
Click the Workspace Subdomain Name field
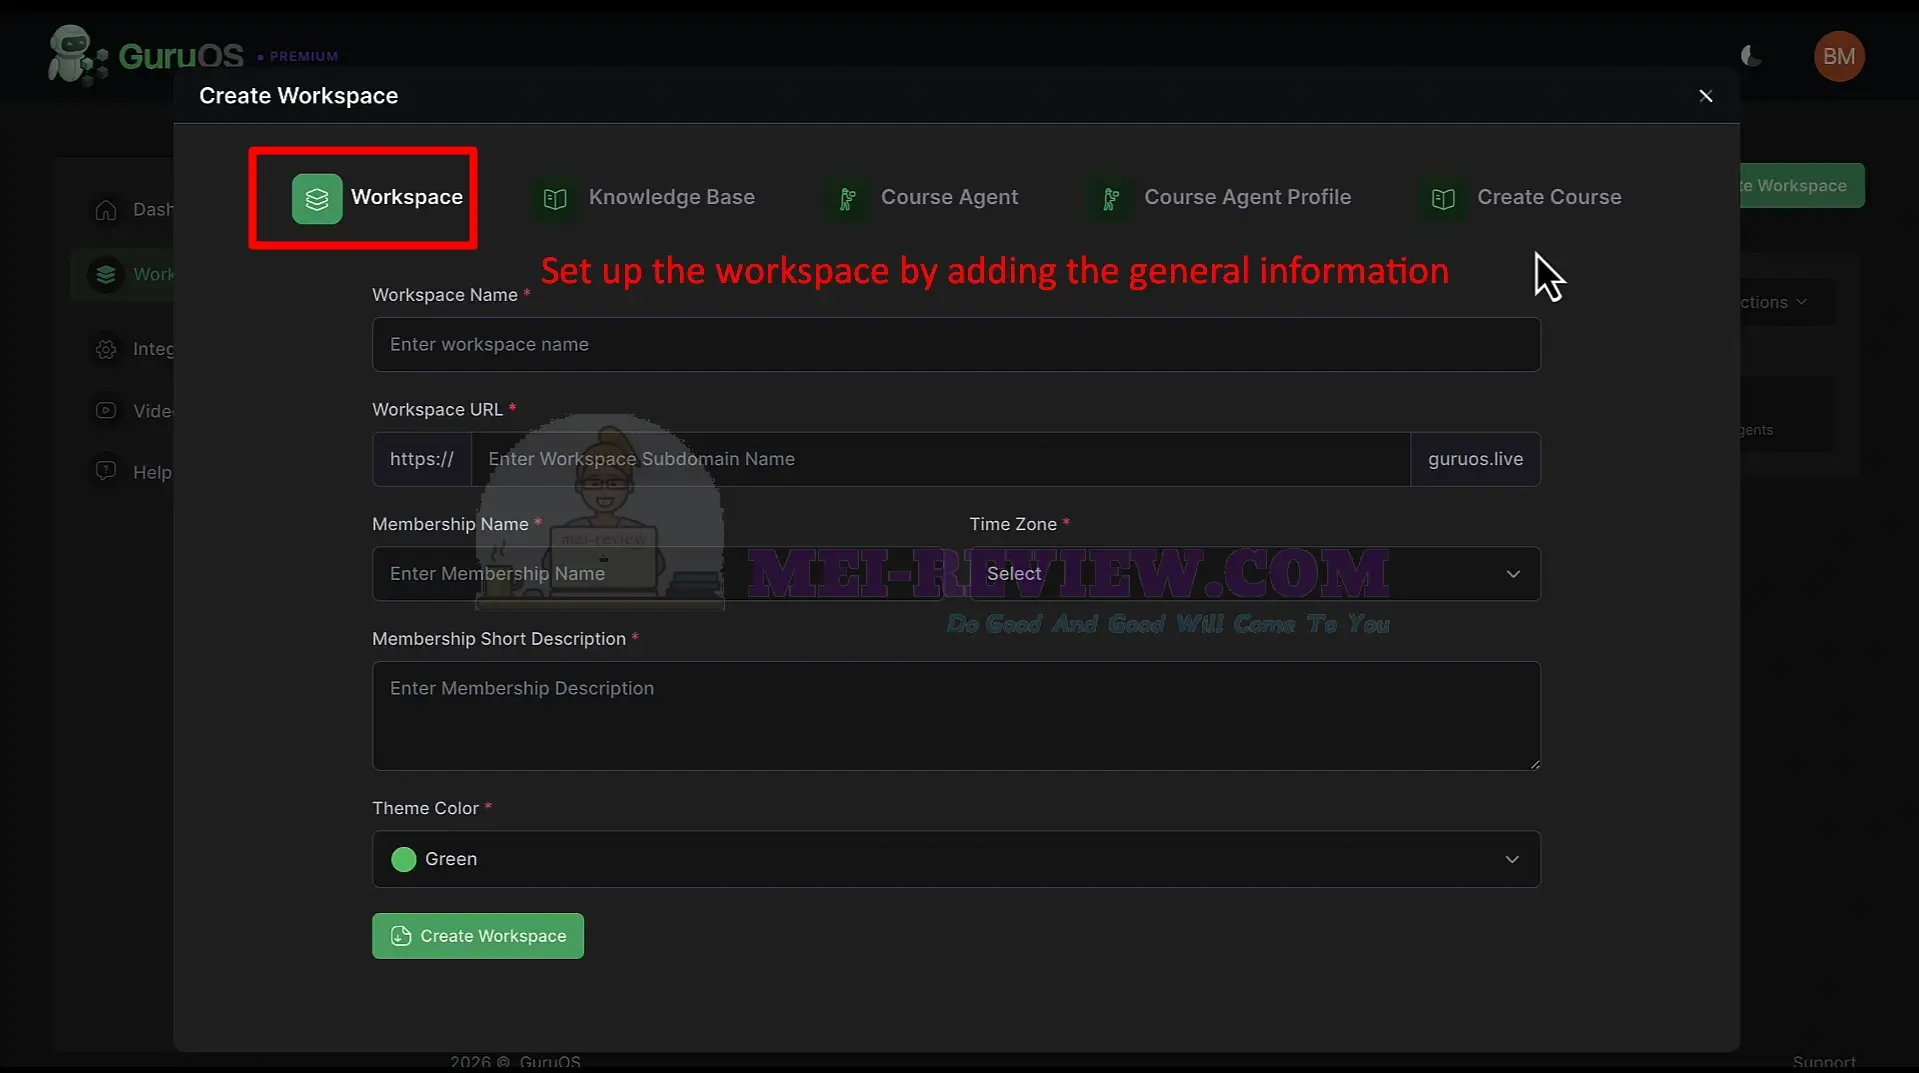pos(940,459)
